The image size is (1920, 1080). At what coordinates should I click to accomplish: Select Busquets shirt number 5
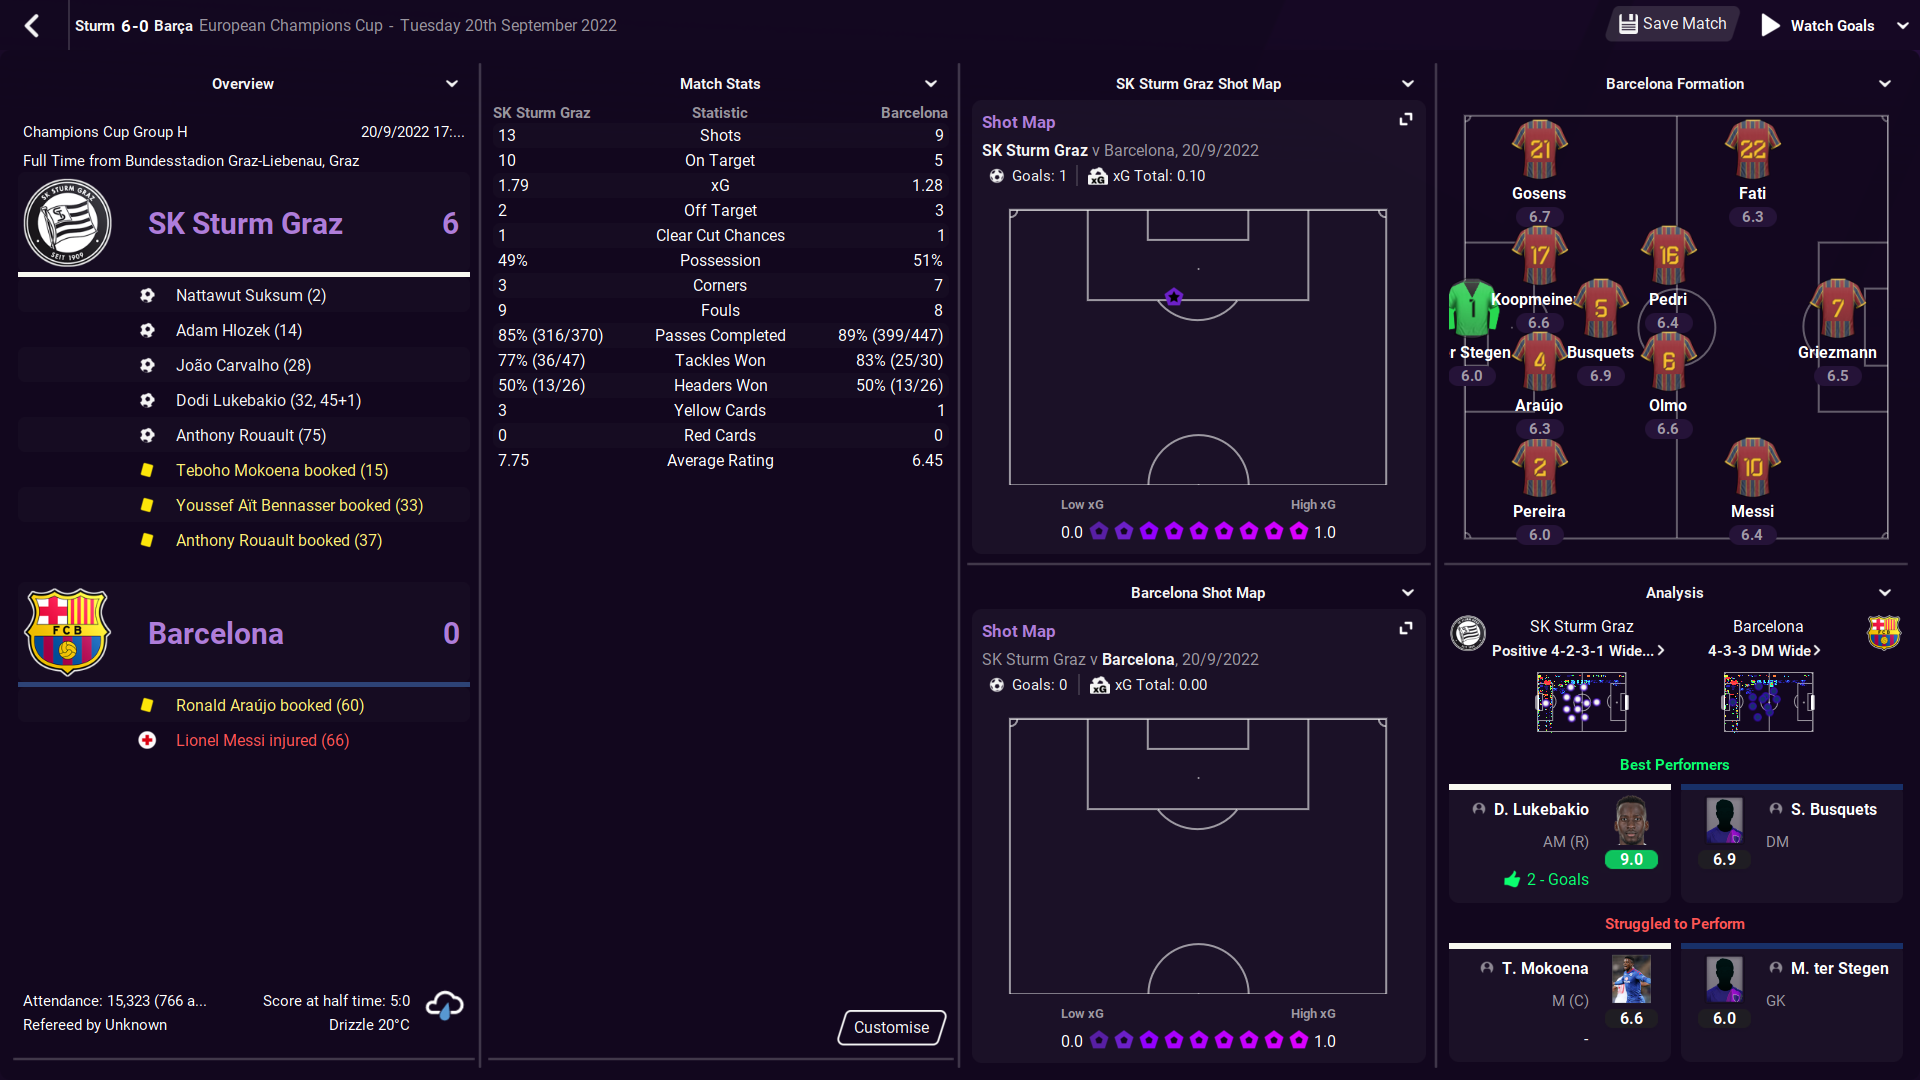coord(1601,308)
